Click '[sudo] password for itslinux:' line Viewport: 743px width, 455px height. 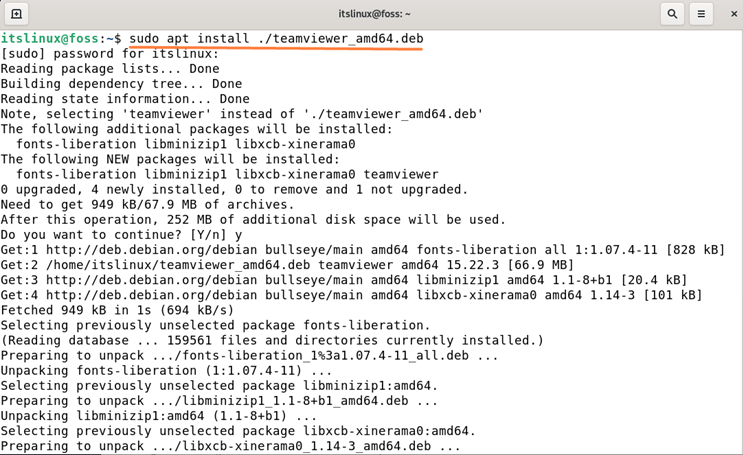click(110, 54)
